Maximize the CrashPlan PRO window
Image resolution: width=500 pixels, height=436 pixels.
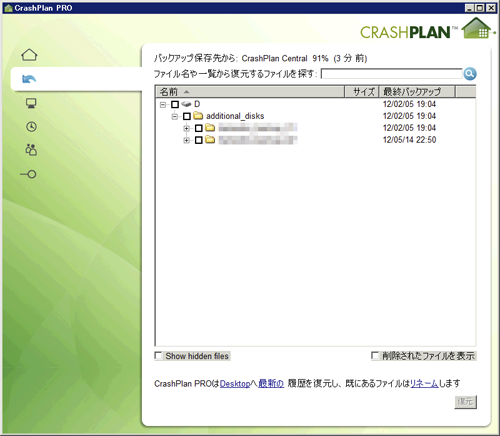point(479,8)
